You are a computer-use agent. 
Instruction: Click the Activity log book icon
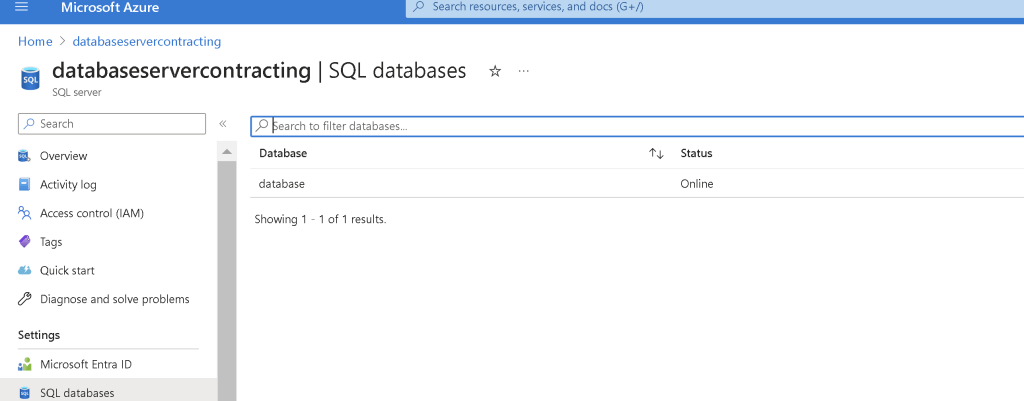tap(24, 184)
